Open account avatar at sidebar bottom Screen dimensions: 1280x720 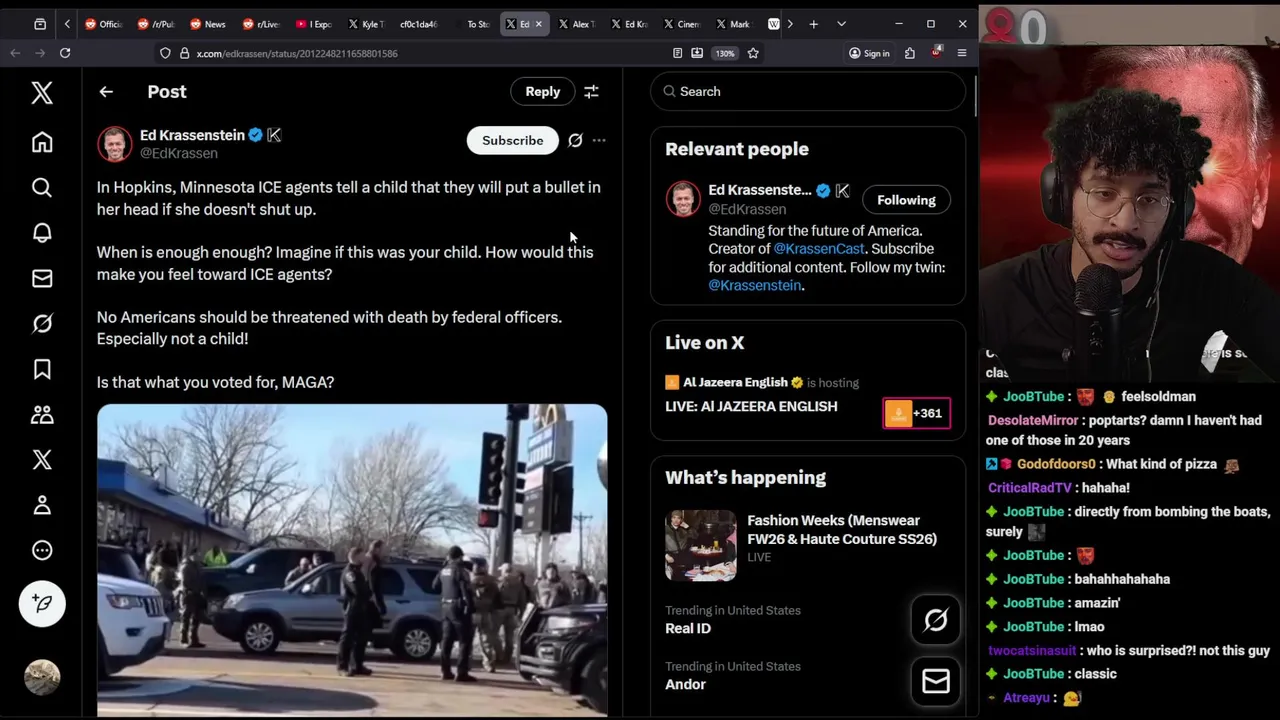coord(42,677)
